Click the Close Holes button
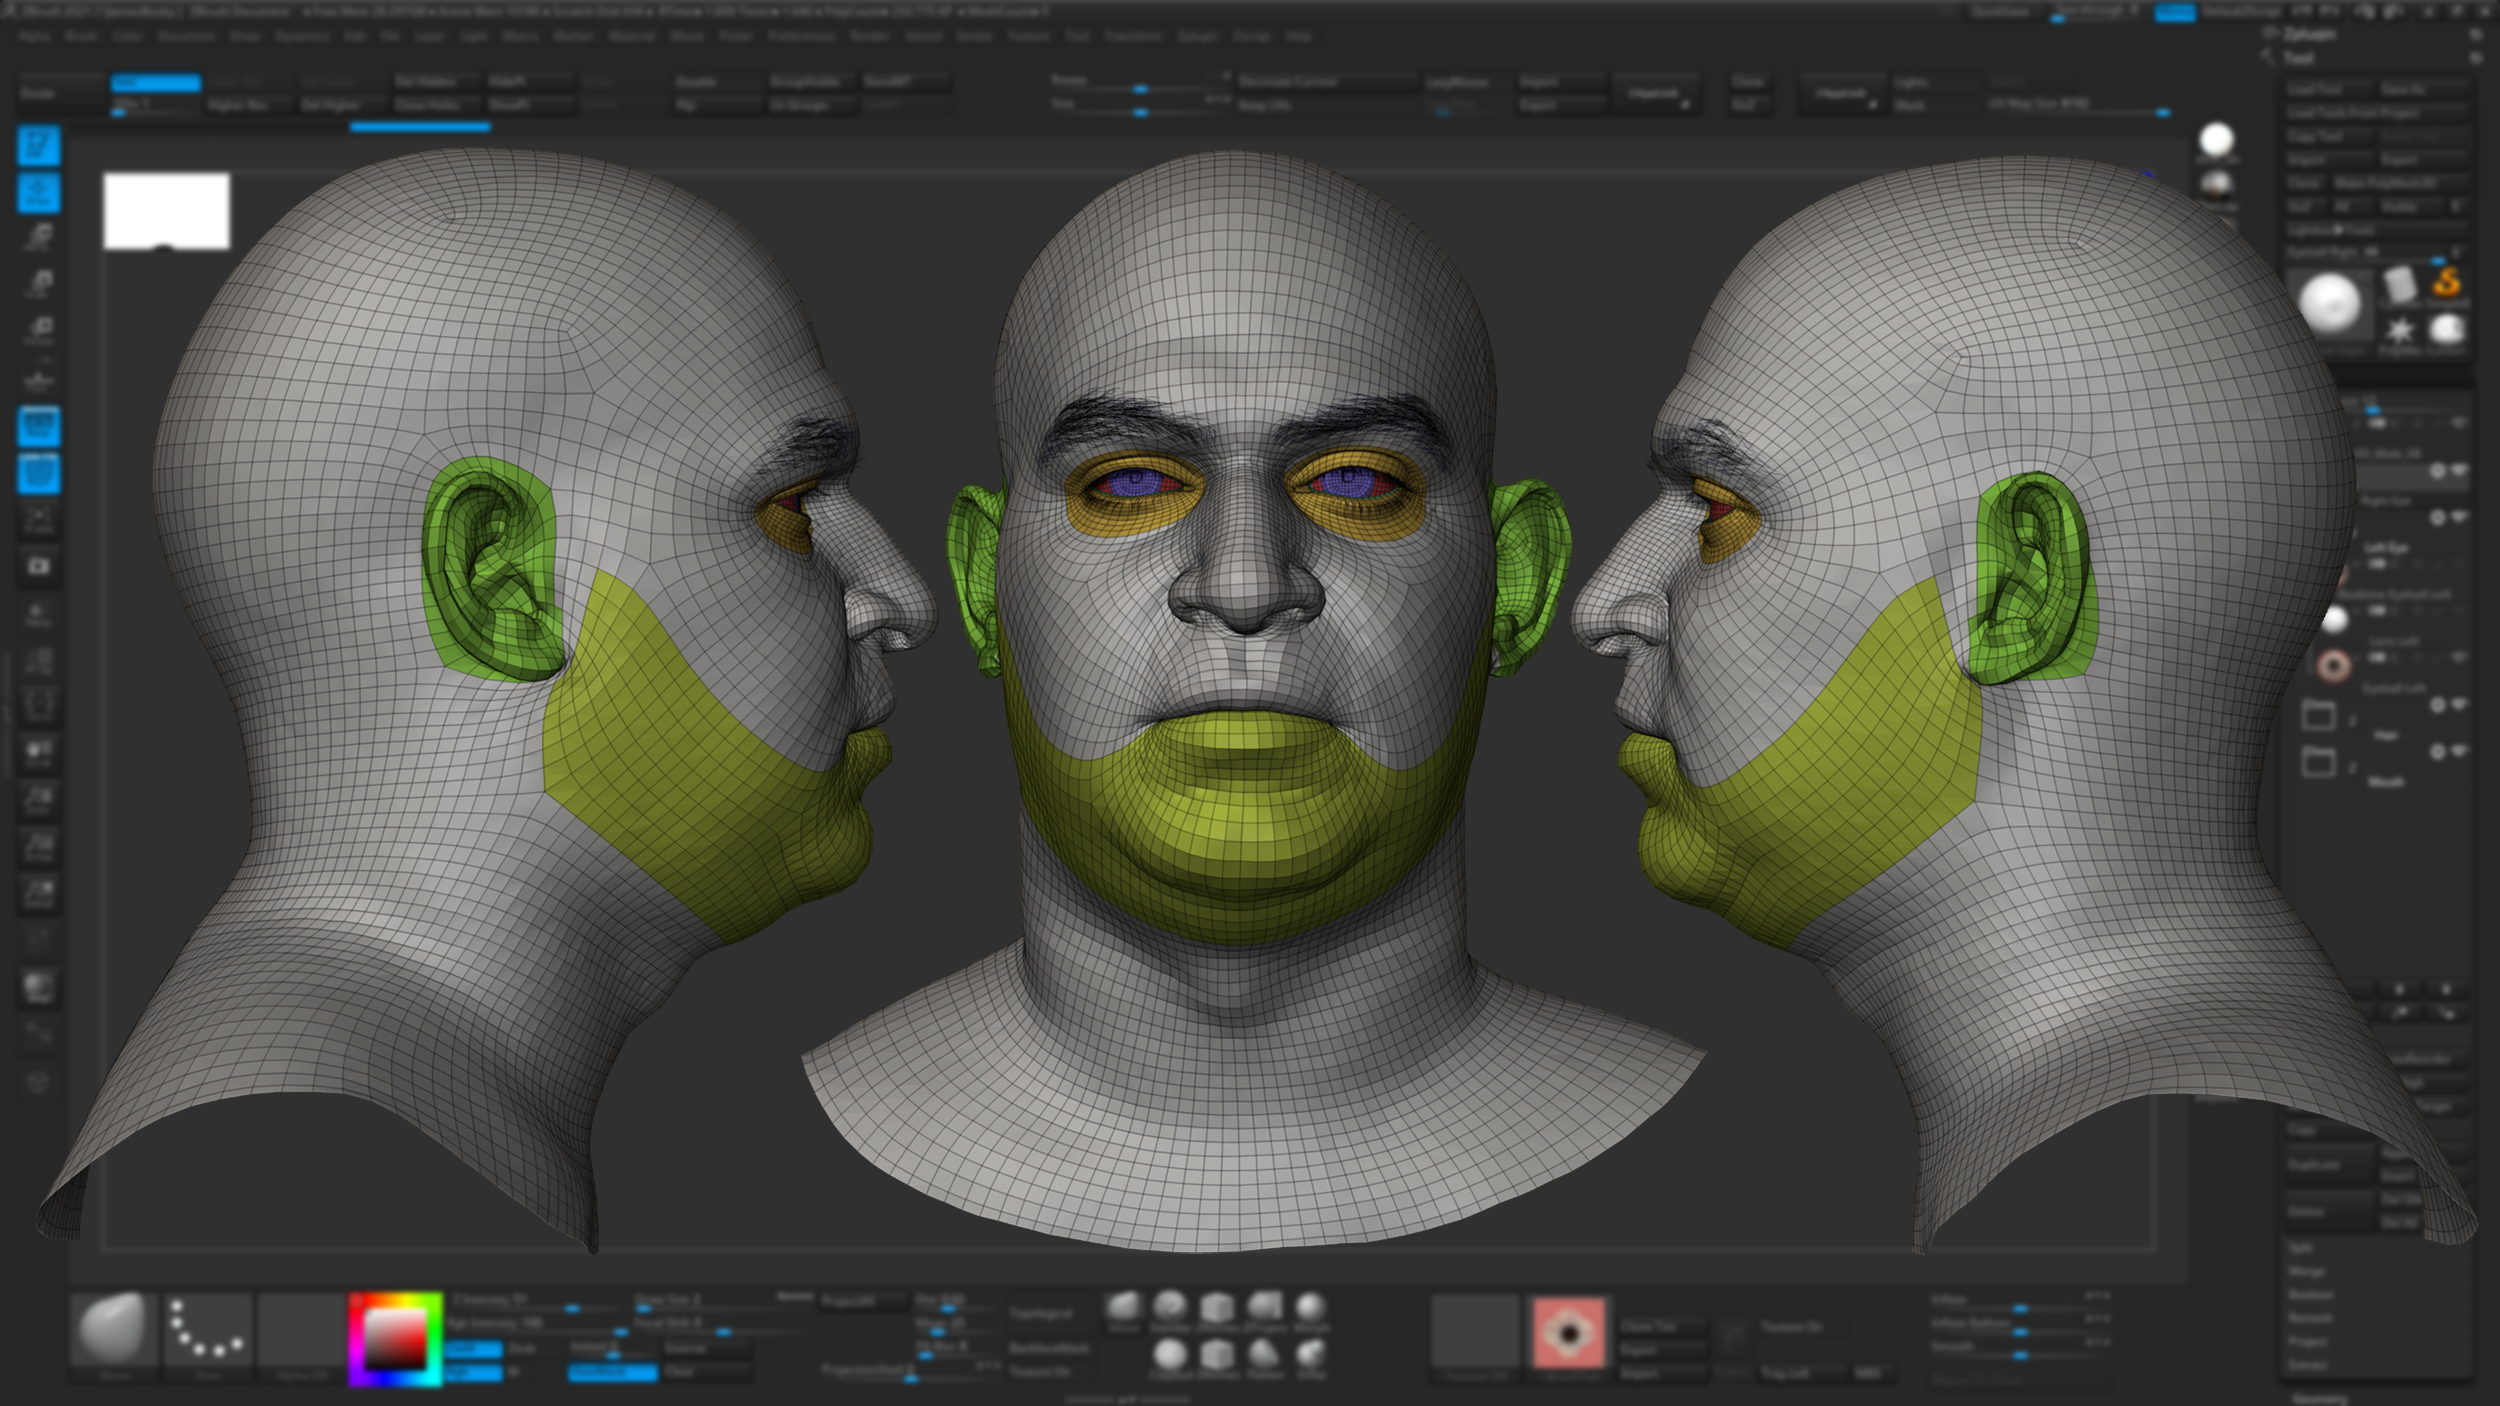 pos(426,104)
